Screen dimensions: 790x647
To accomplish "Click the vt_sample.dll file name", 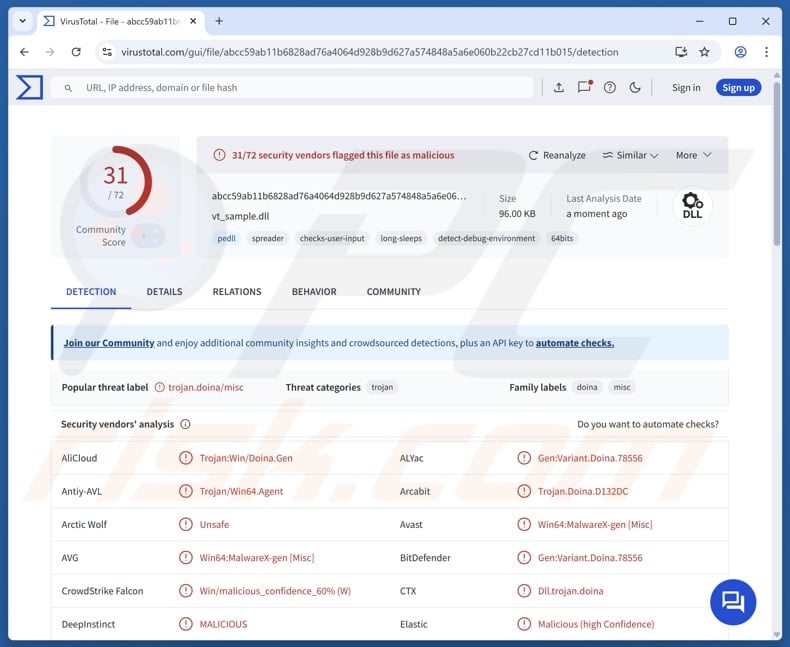I will point(240,216).
